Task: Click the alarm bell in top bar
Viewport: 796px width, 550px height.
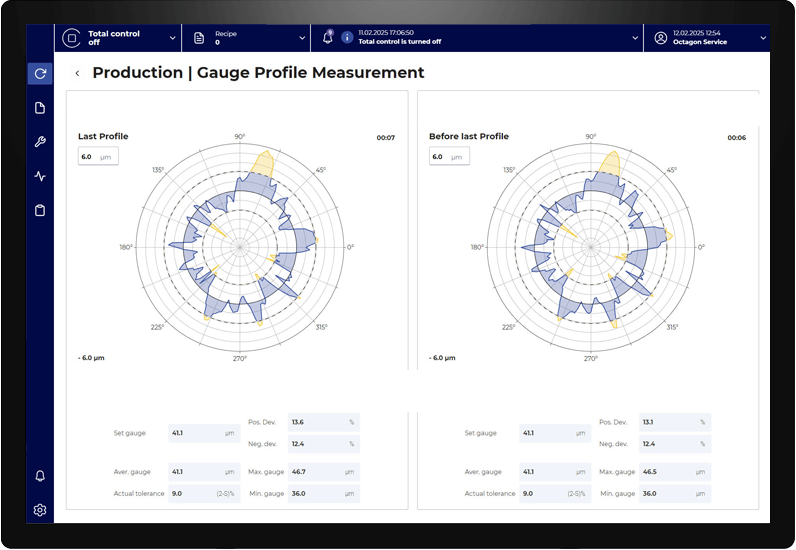Action: 327,37
